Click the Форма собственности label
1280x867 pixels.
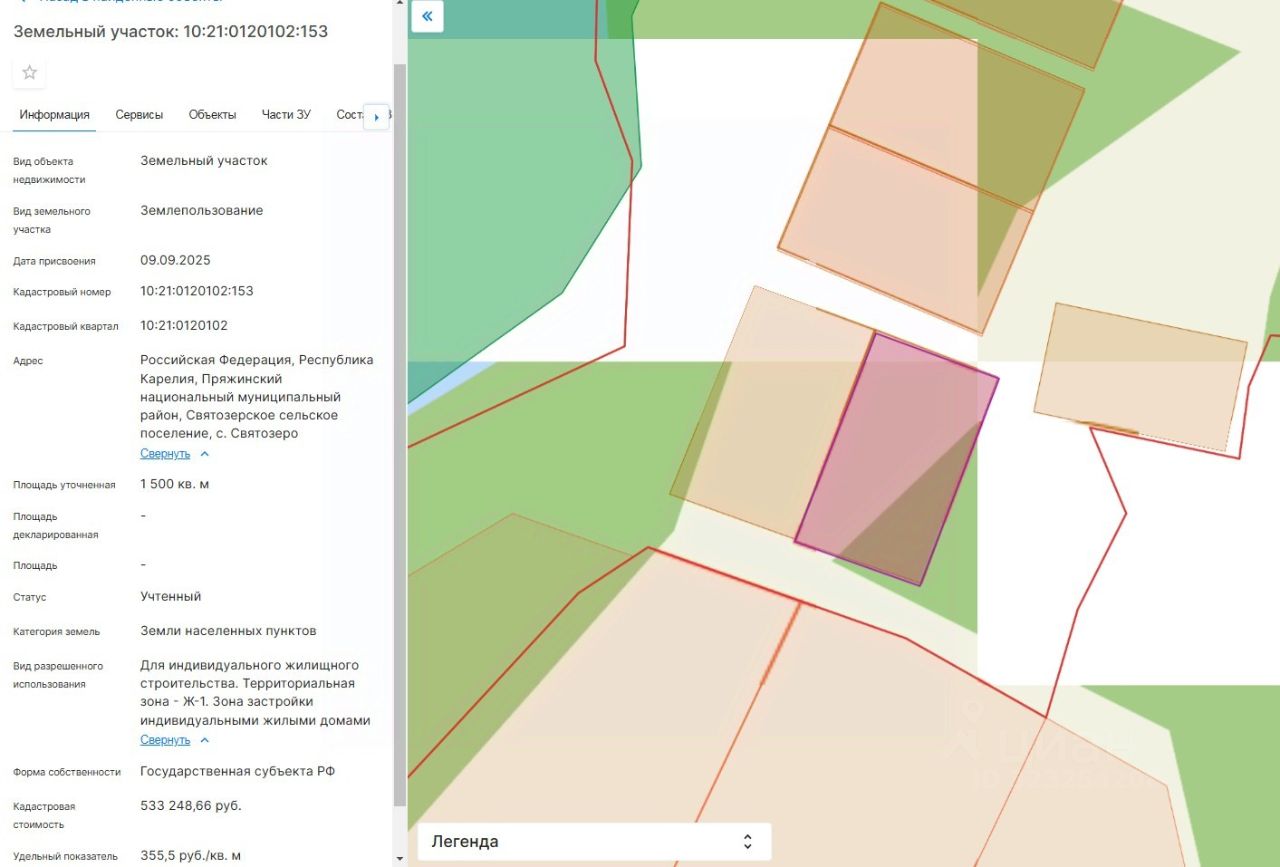click(67, 772)
